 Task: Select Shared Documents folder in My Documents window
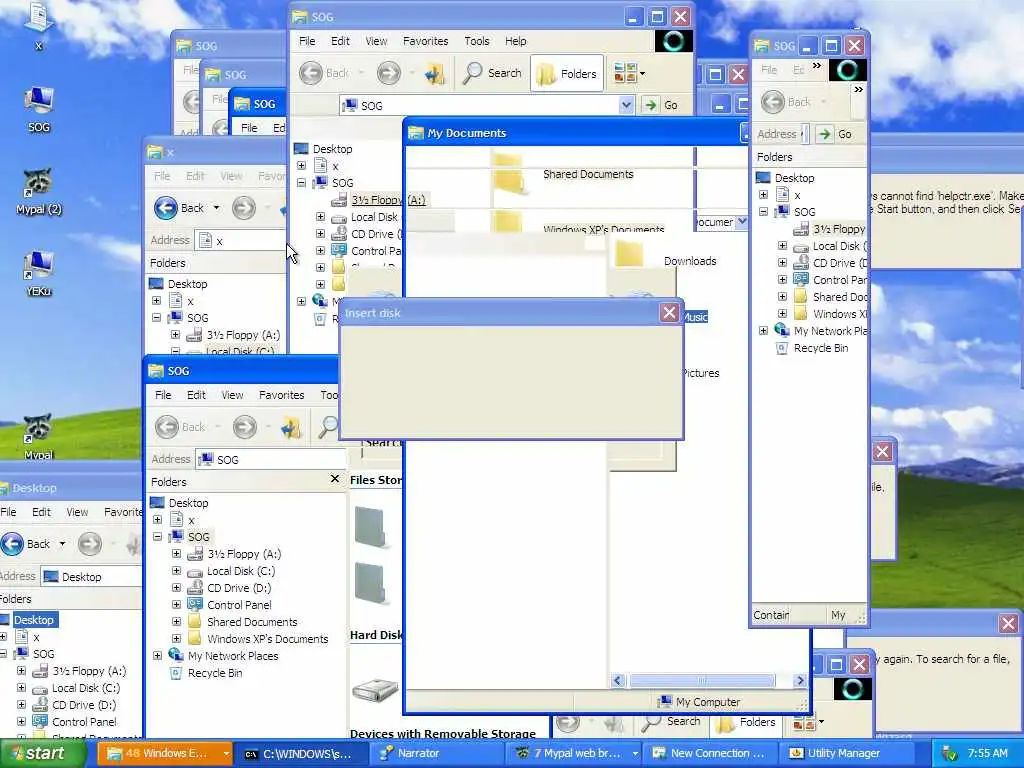coord(509,182)
